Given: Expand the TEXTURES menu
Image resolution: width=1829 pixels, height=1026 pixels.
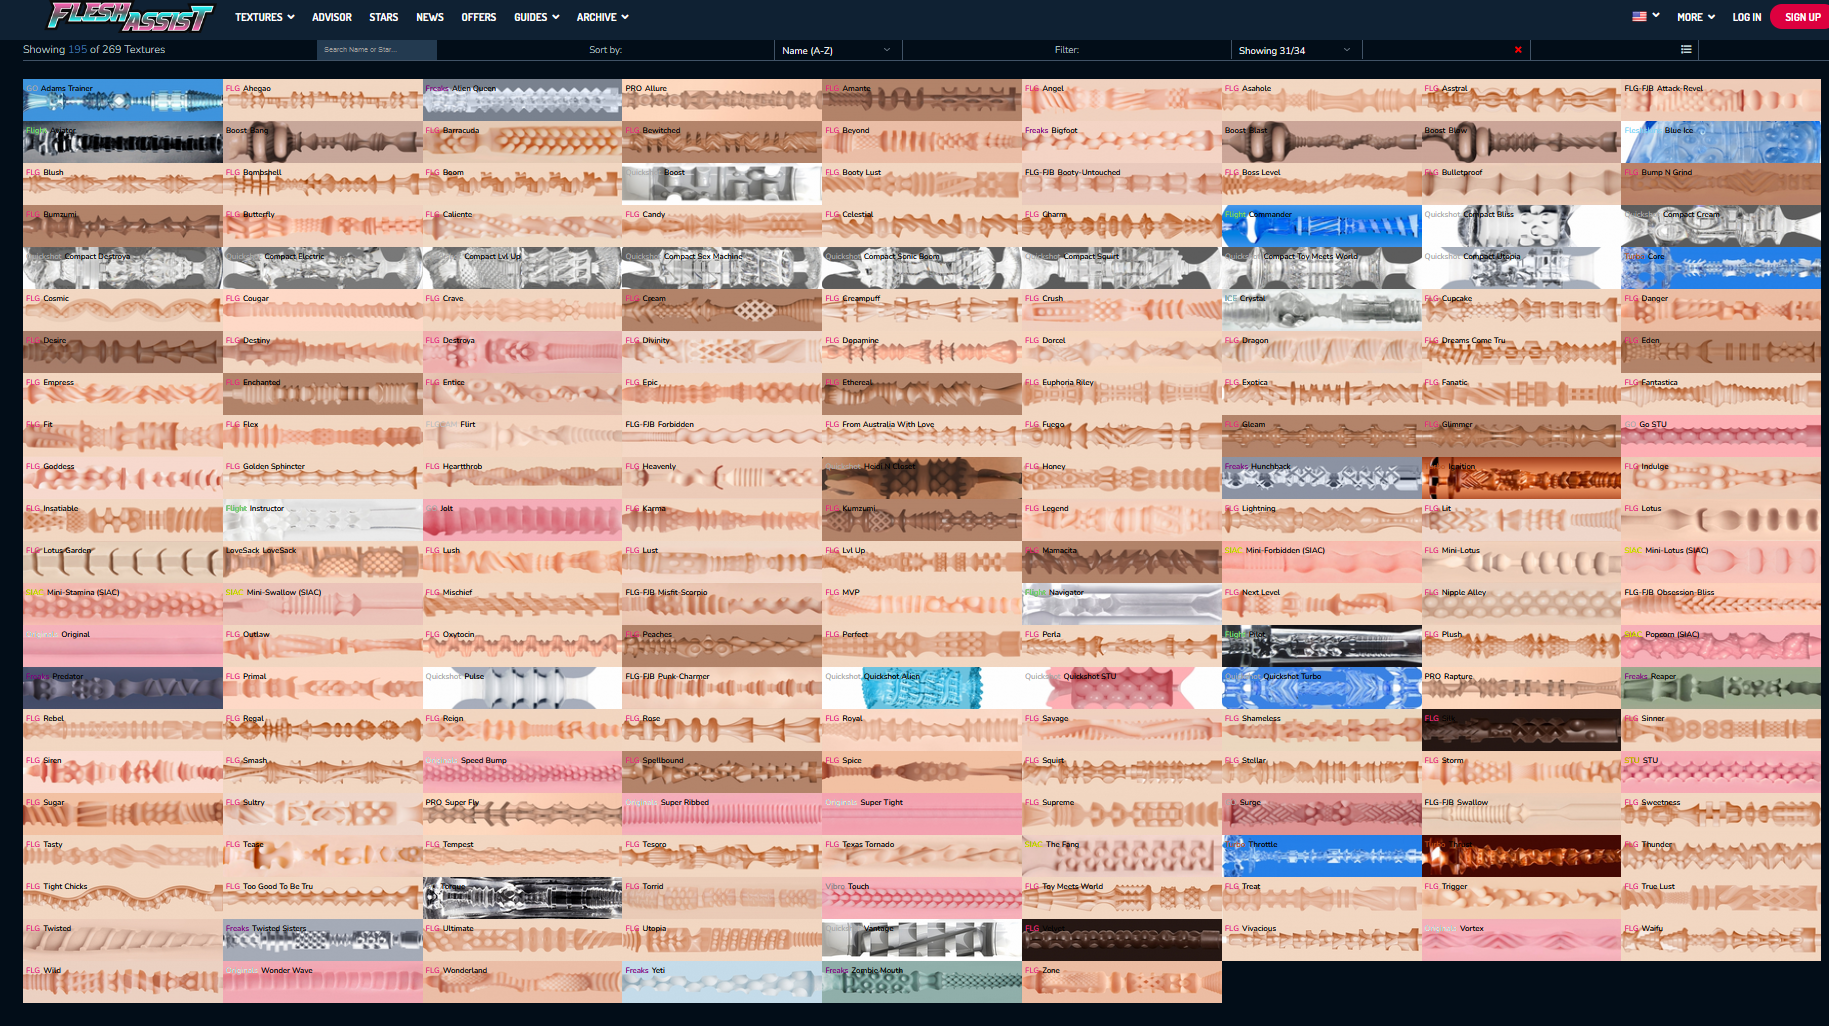Looking at the screenshot, I should [x=265, y=17].
